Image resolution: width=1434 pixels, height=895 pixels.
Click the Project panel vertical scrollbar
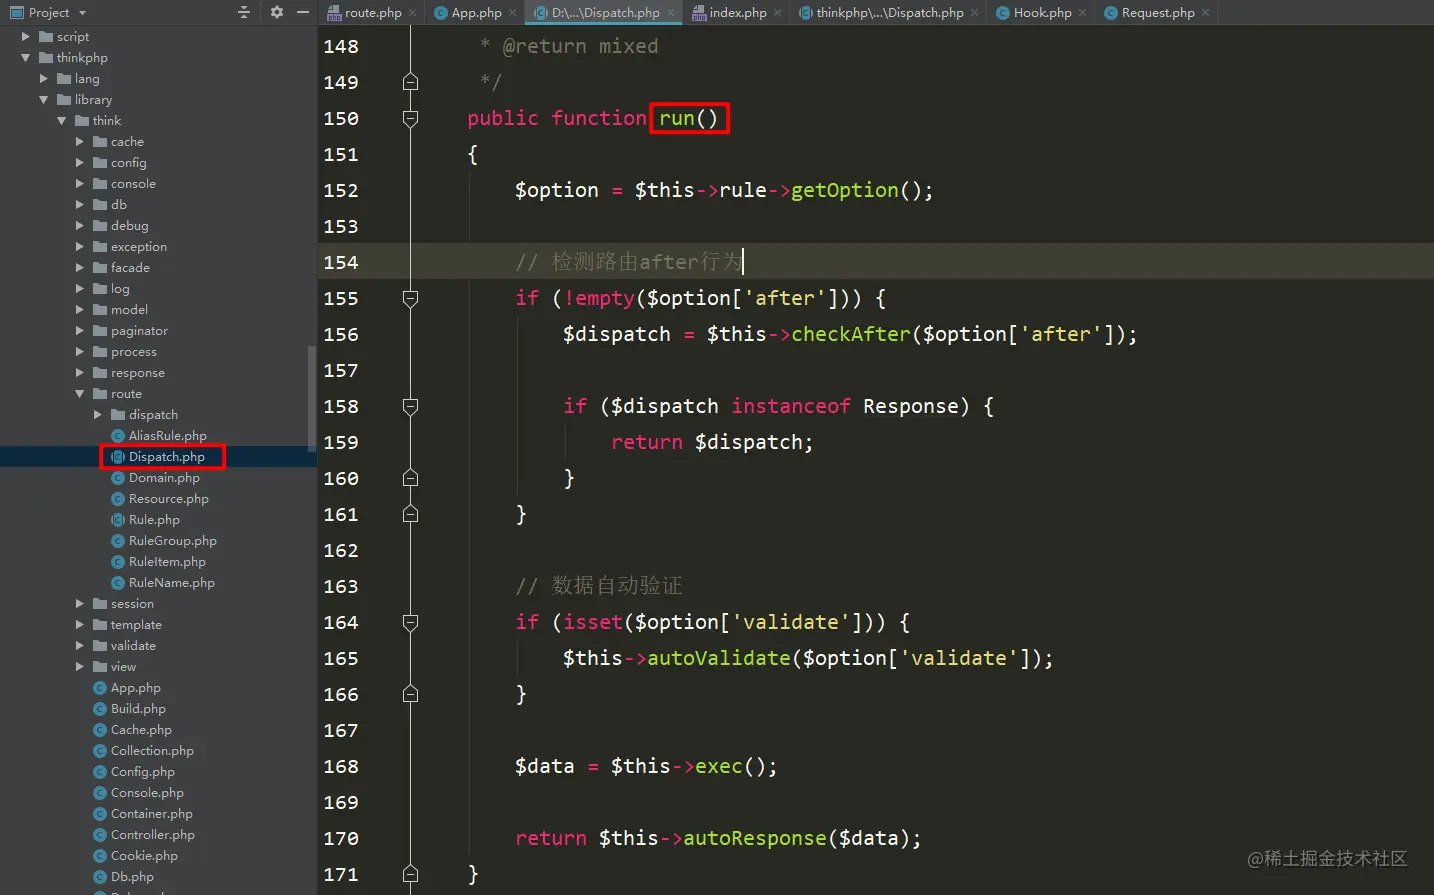[x=312, y=400]
